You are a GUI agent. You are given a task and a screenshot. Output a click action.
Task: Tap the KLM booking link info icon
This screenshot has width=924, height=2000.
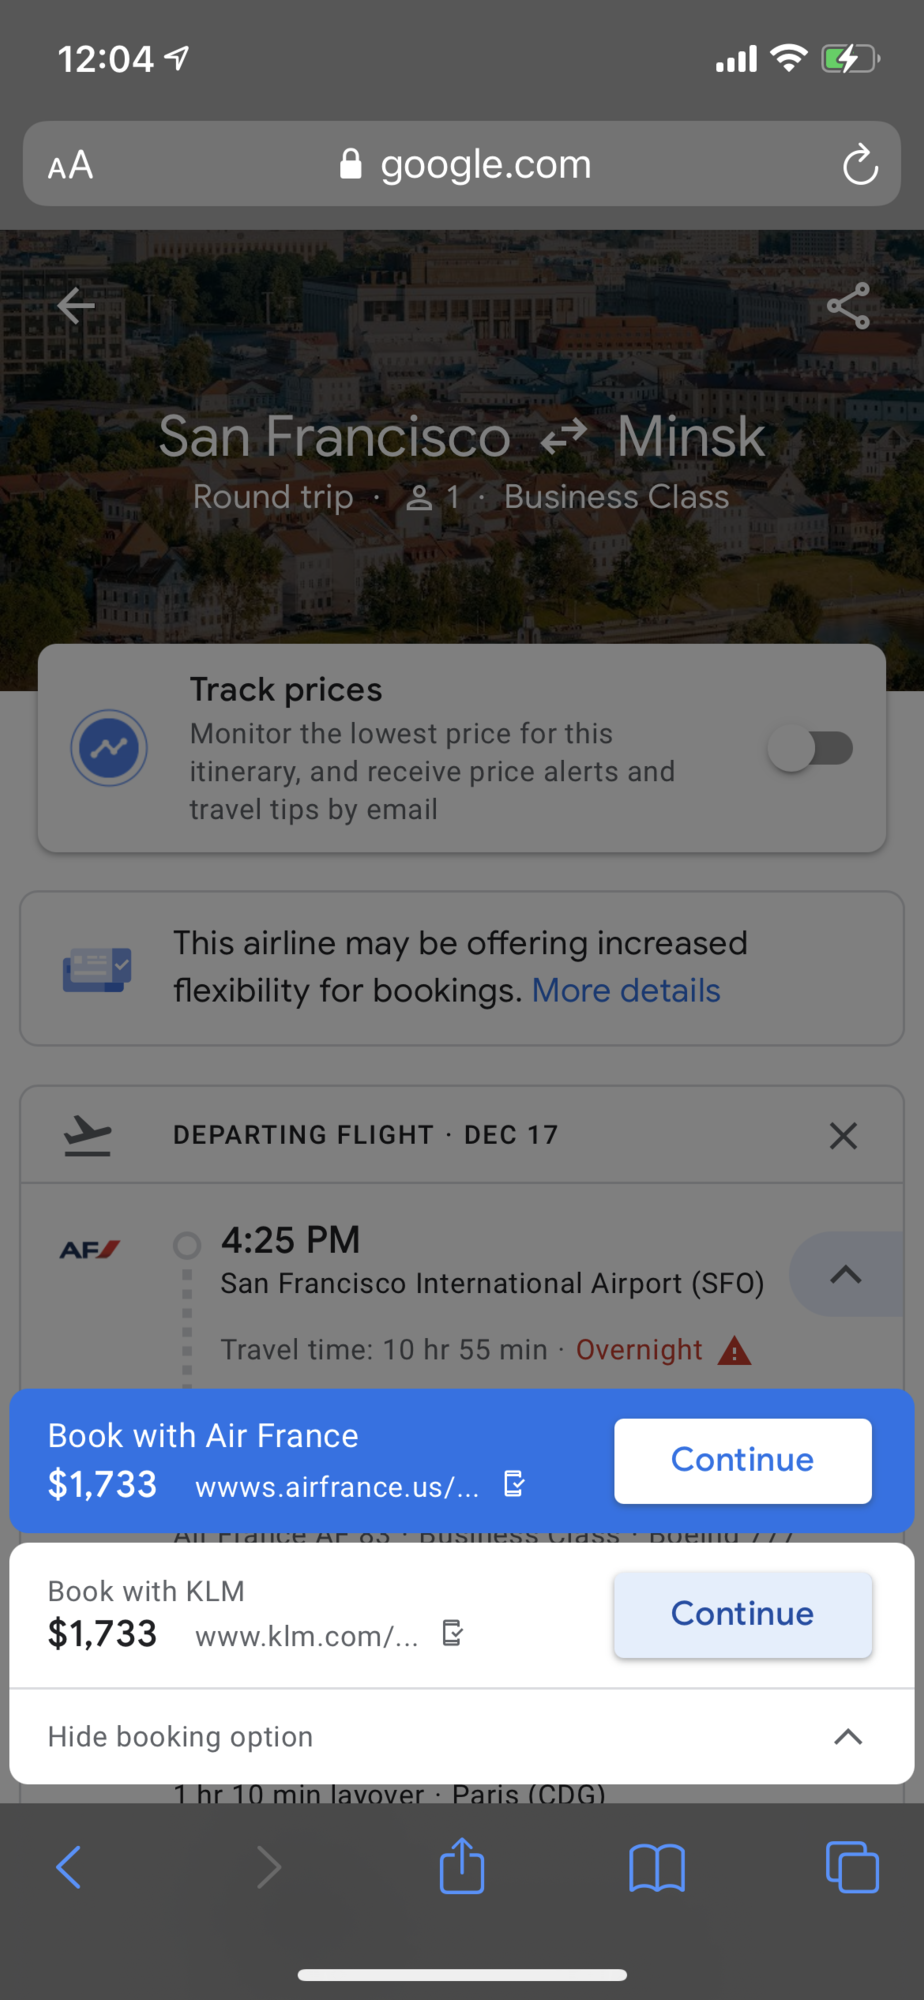453,1633
